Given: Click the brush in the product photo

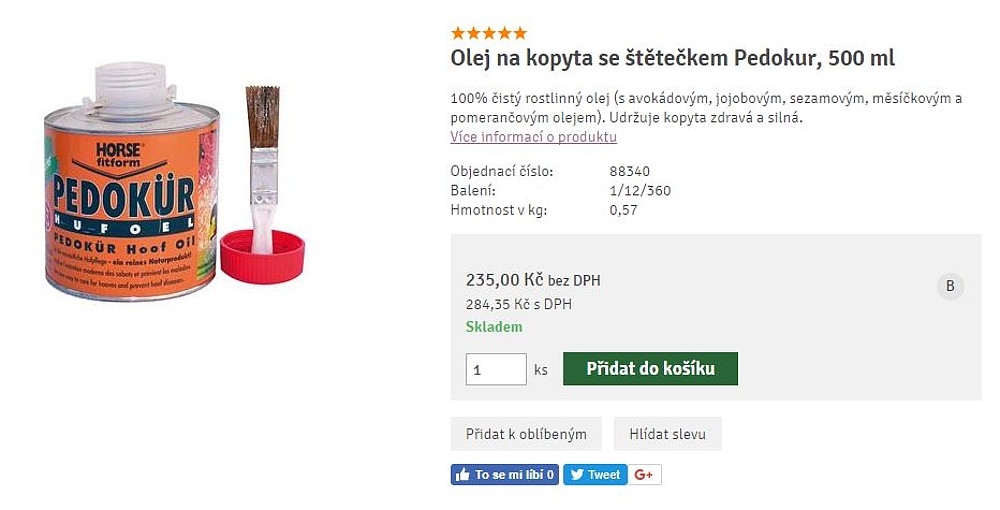Looking at the screenshot, I should [262, 160].
